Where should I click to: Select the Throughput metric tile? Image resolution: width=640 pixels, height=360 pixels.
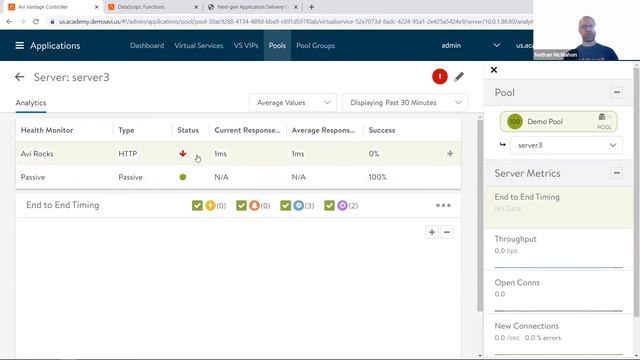click(558, 249)
